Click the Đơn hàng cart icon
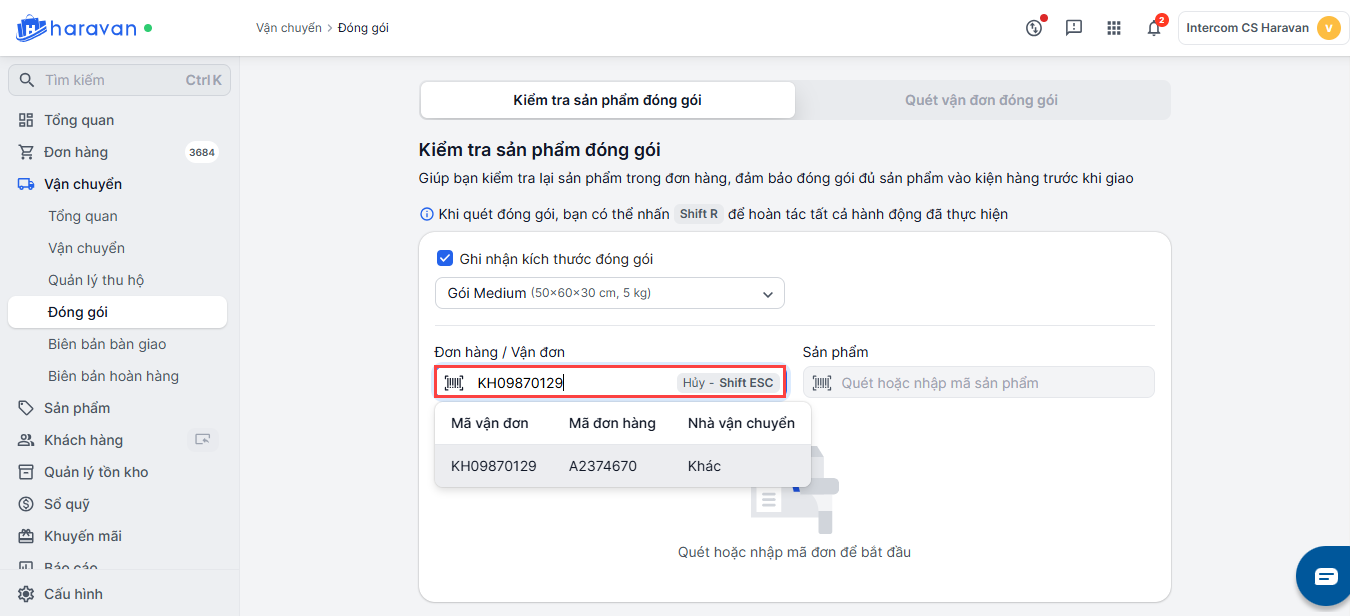 (x=26, y=152)
